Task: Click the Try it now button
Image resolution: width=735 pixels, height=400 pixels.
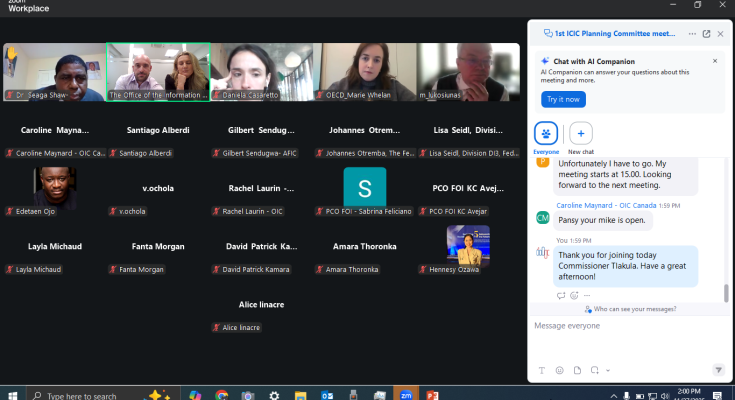Action: (563, 99)
